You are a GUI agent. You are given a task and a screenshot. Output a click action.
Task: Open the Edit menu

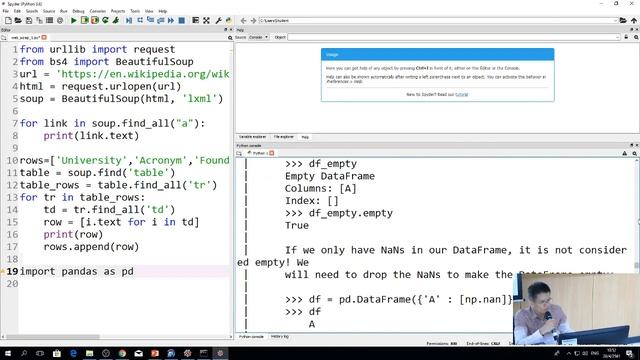tap(17, 11)
